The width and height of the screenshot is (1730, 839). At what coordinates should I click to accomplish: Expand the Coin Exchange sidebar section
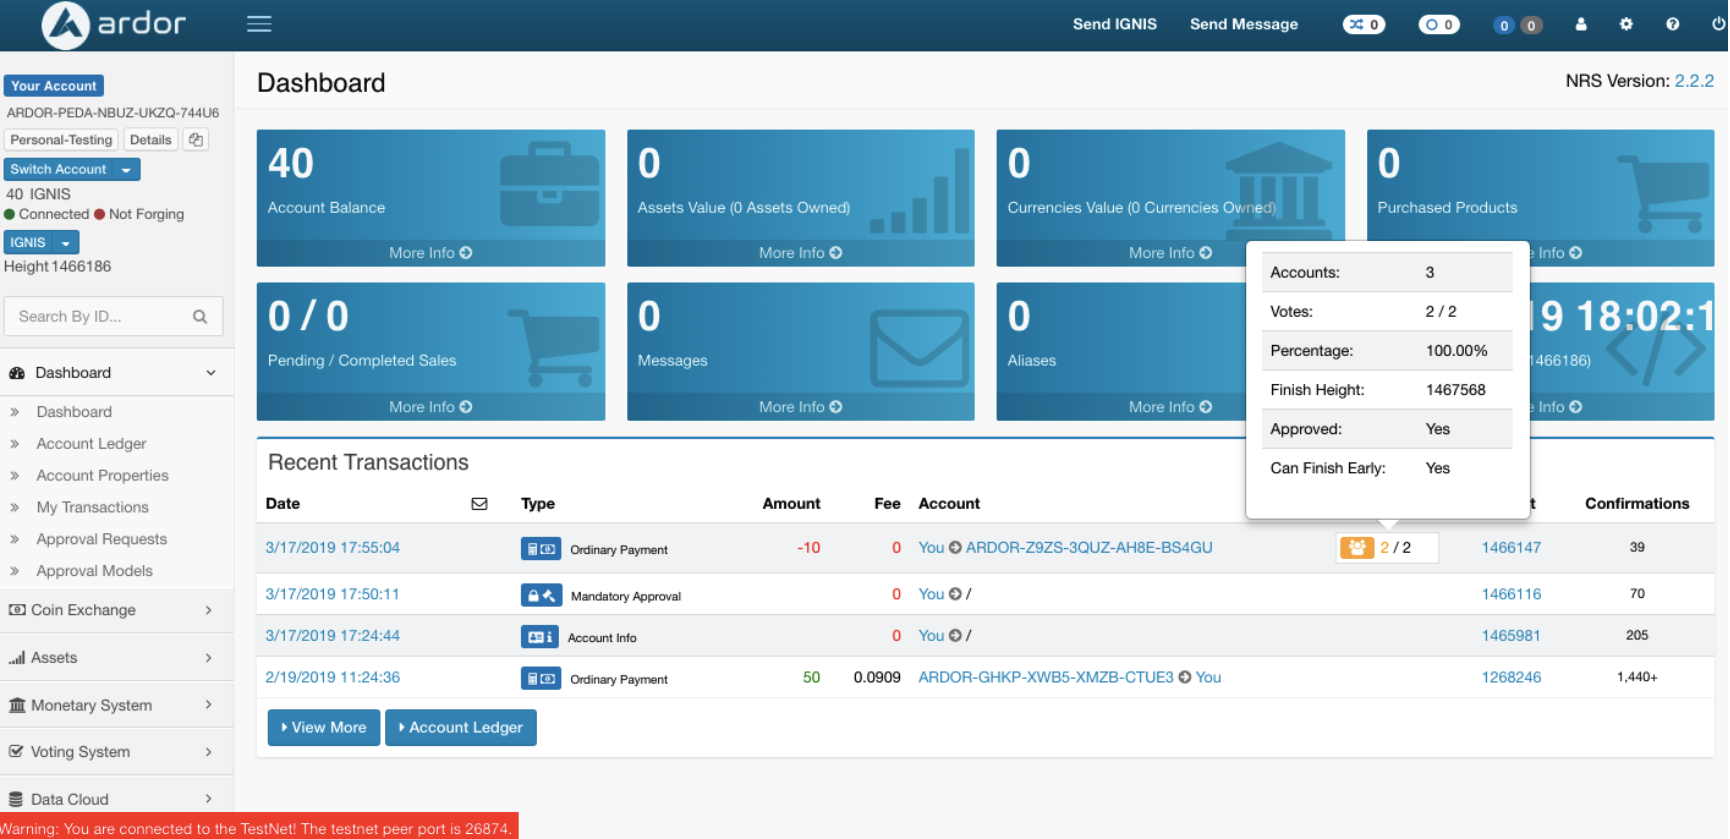(112, 610)
